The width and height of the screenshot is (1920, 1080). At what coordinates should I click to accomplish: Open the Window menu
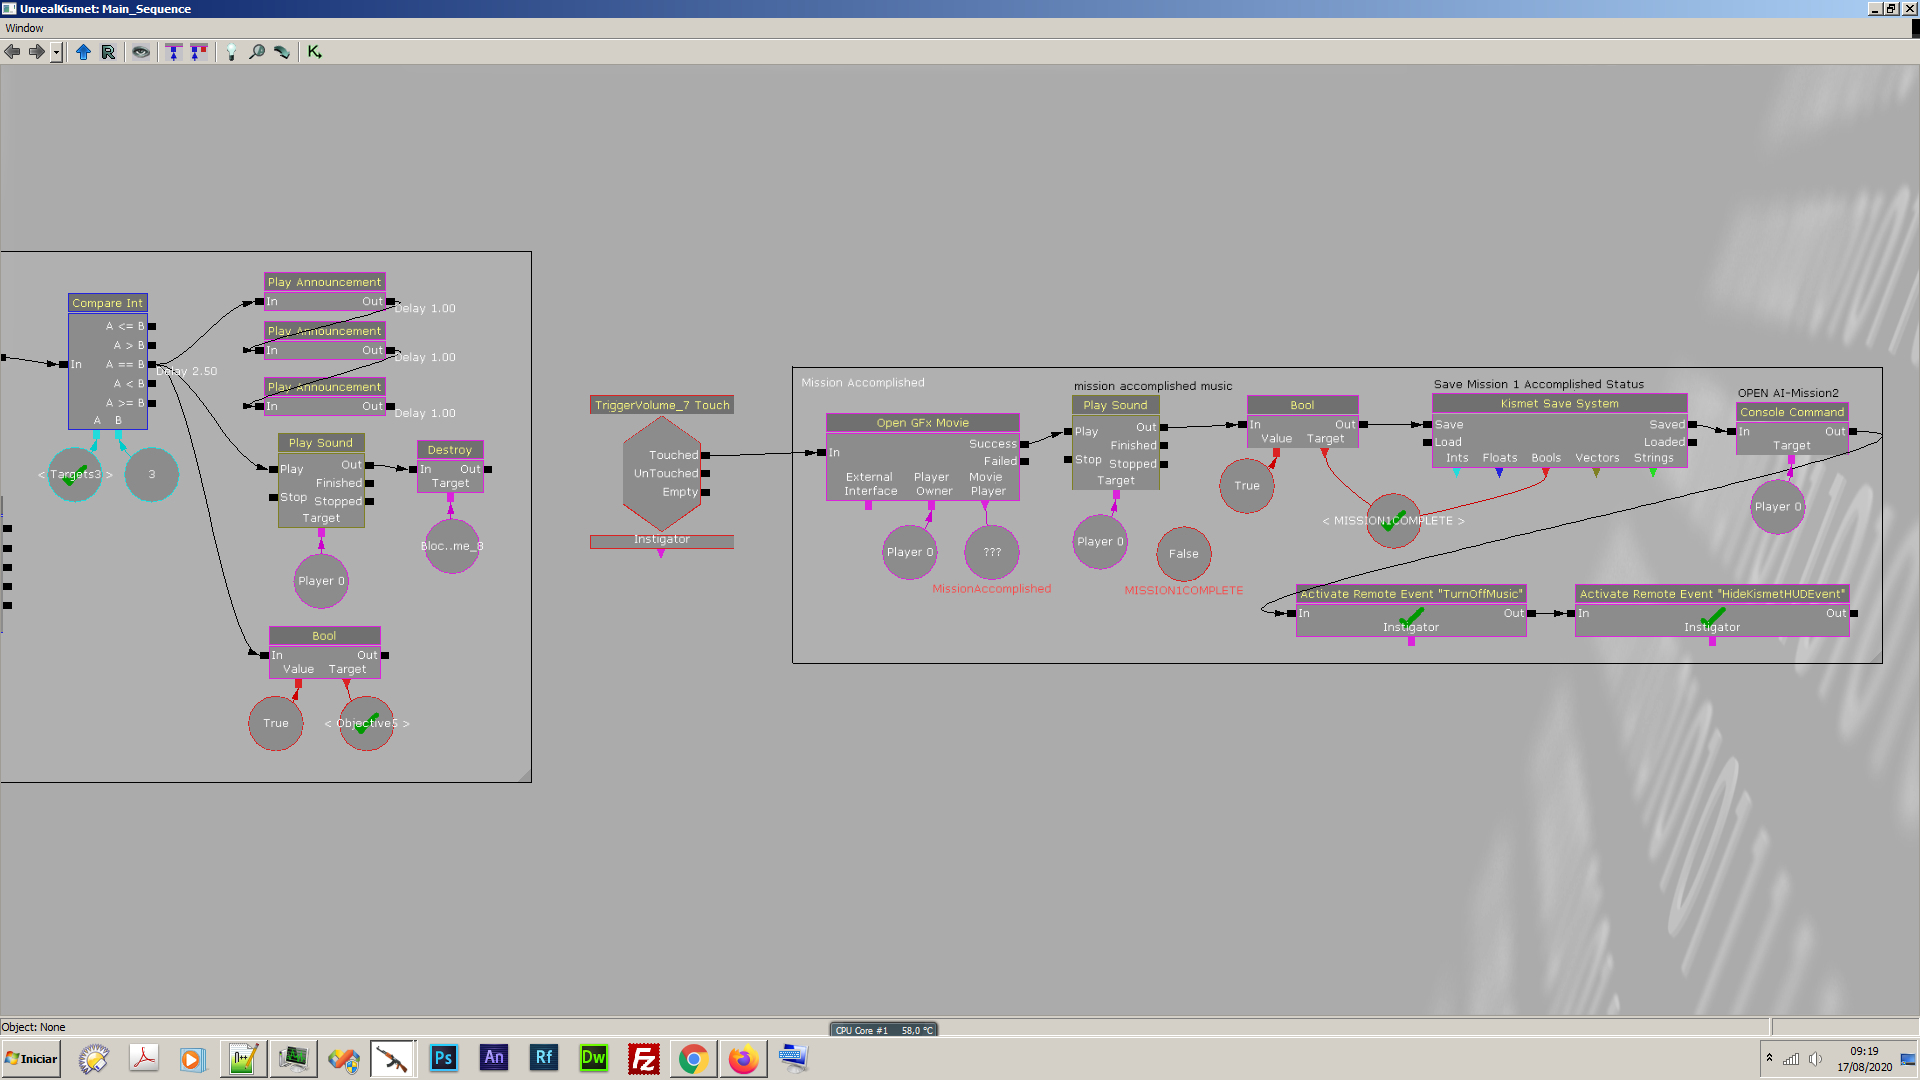(x=25, y=28)
